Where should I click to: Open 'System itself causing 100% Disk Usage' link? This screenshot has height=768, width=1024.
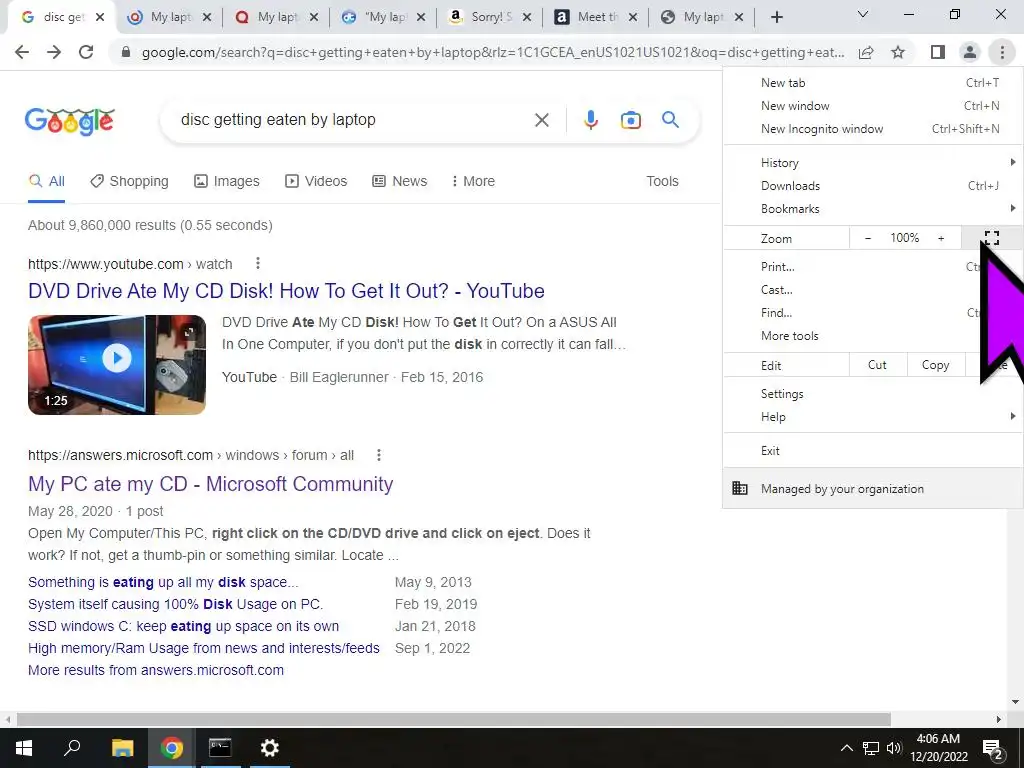(176, 604)
